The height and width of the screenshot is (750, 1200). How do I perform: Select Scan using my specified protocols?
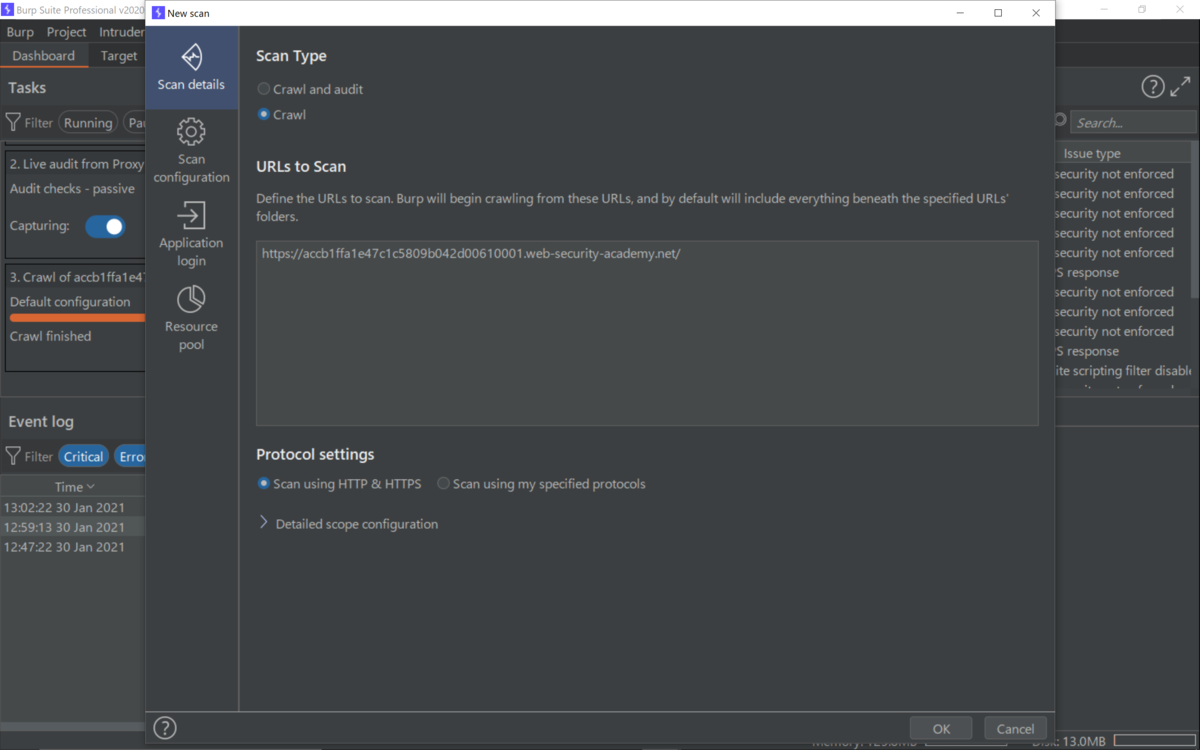(541, 484)
